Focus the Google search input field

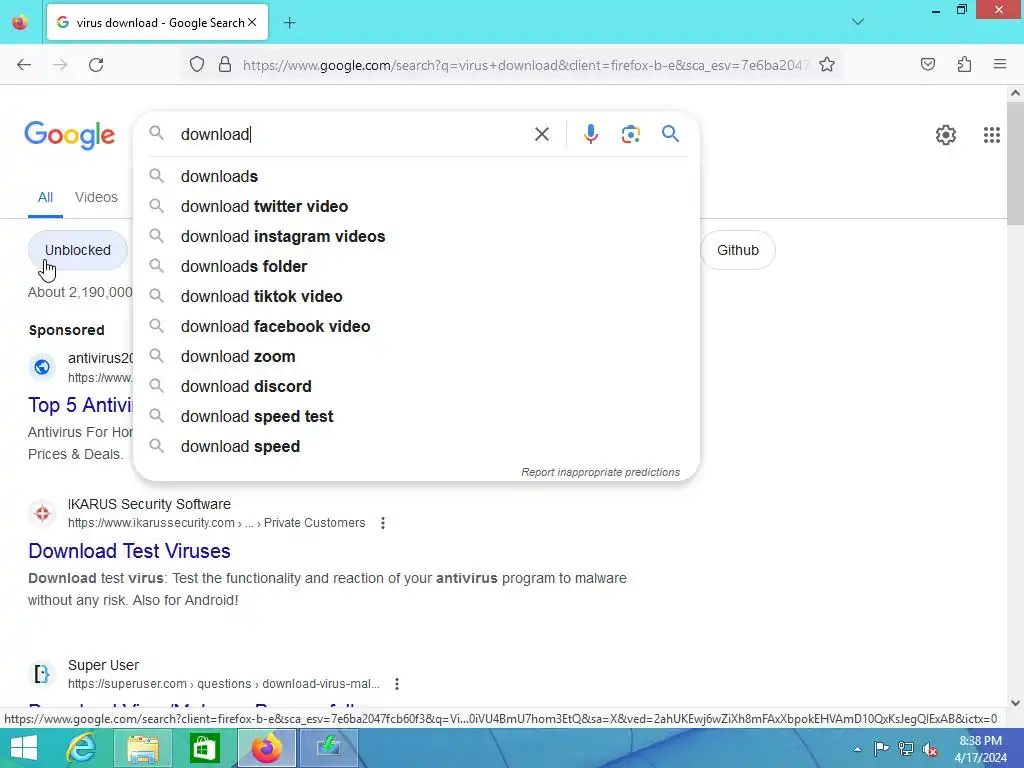[x=353, y=135]
